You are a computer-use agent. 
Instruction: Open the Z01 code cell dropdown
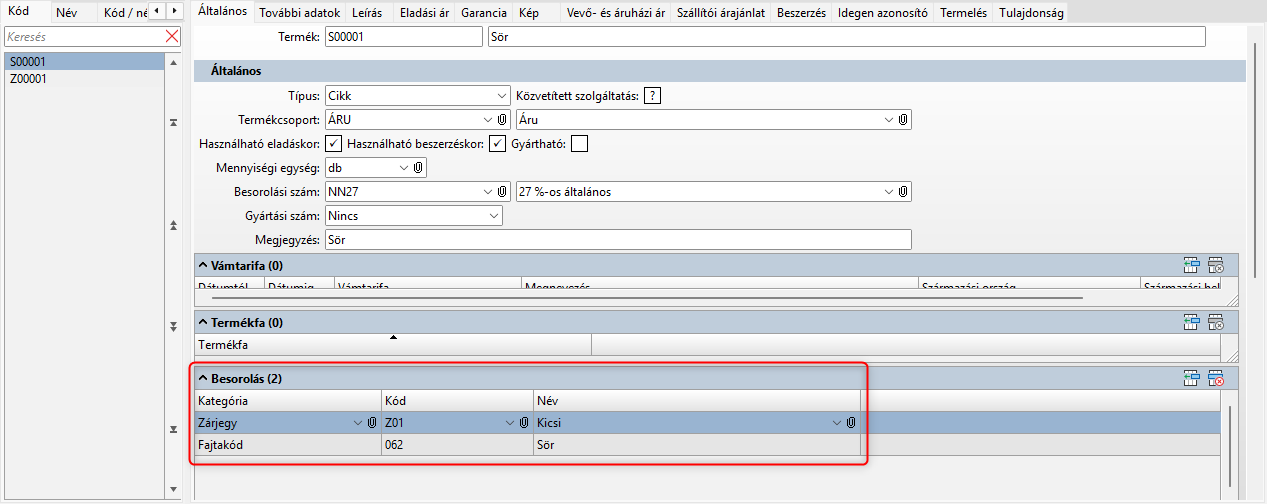509,423
